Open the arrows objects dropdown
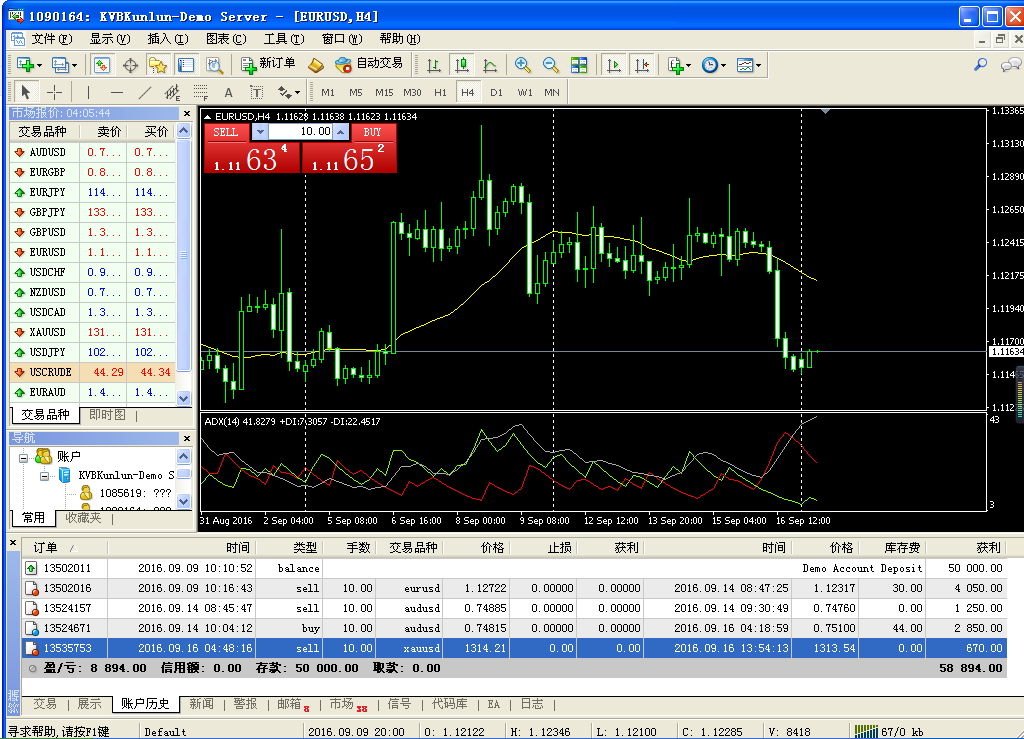 click(289, 92)
